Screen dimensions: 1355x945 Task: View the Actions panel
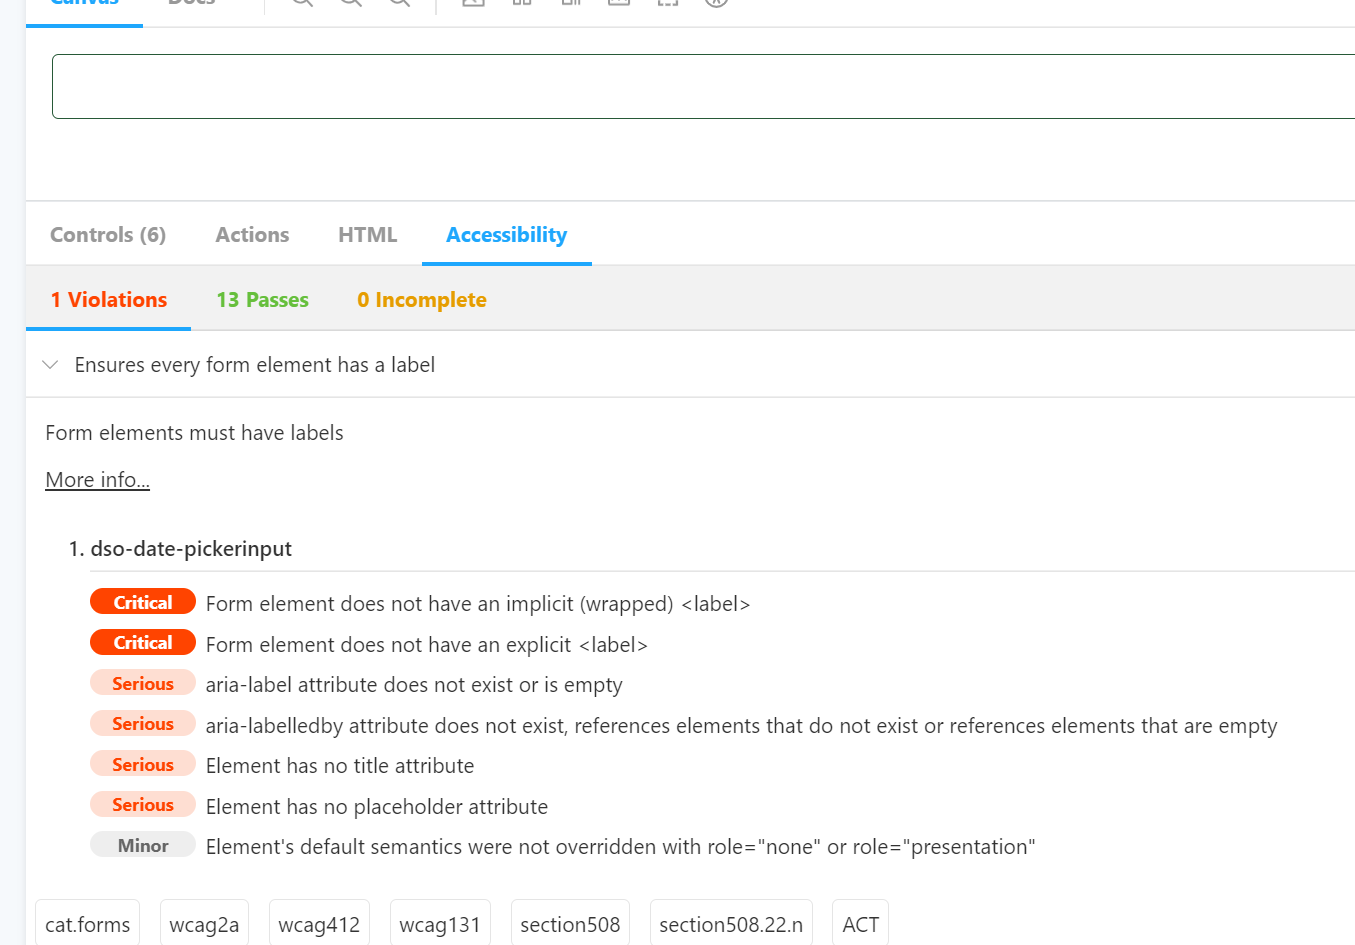click(x=251, y=234)
